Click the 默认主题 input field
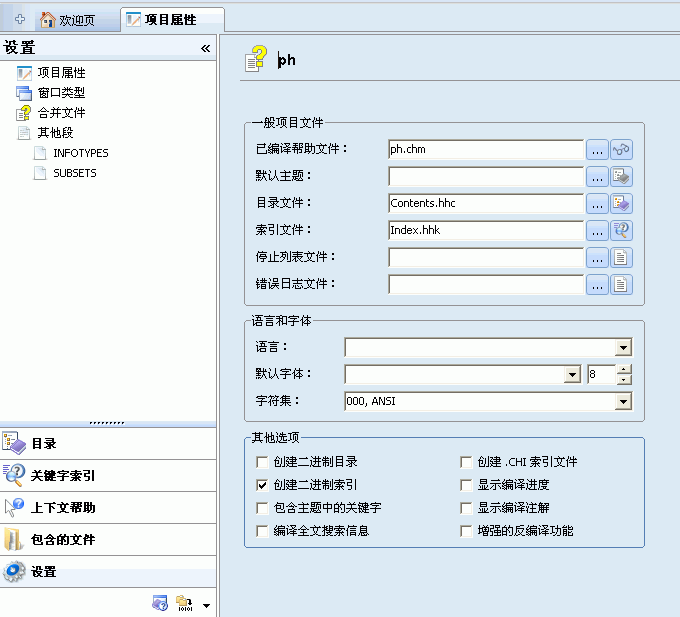The width and height of the screenshot is (680, 617). [x=486, y=176]
